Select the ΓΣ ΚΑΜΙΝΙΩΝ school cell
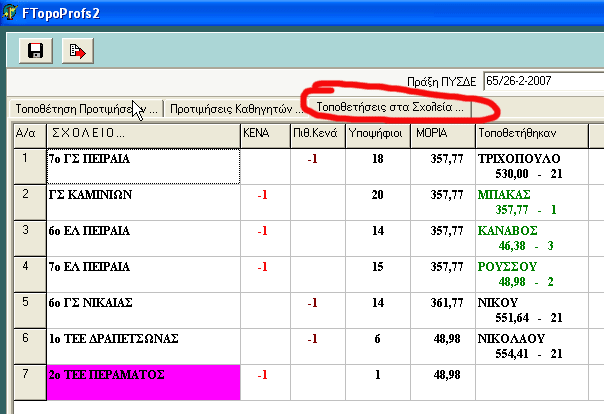 142,203
